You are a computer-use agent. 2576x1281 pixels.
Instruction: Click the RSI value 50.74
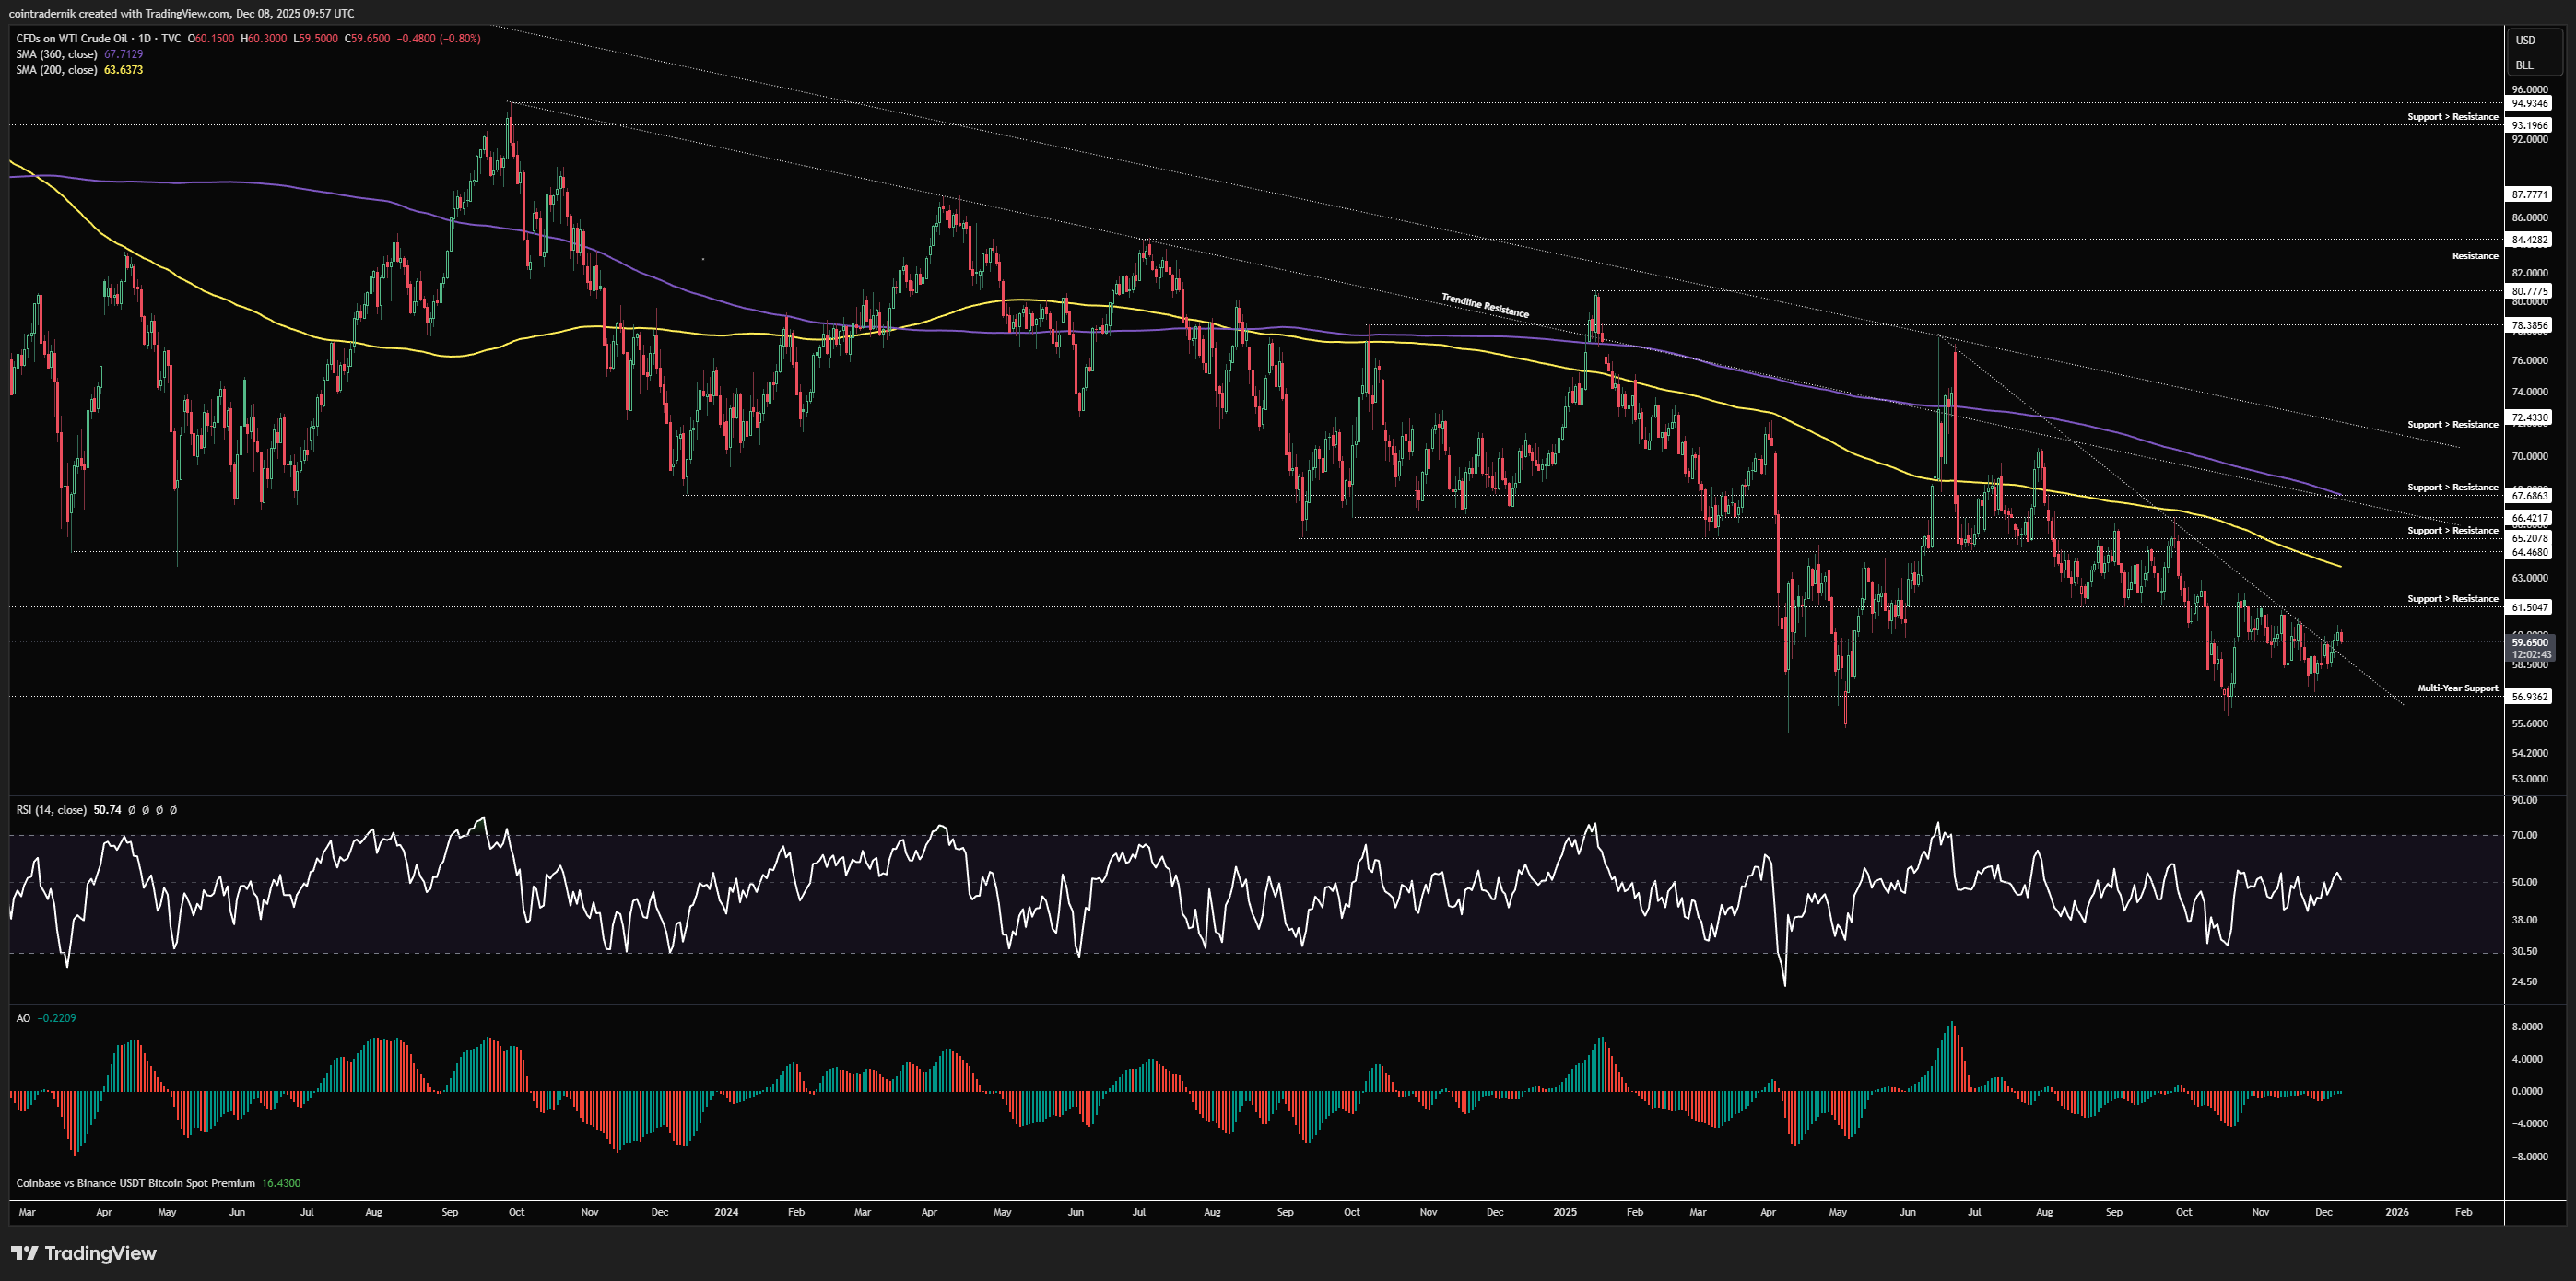coord(107,810)
